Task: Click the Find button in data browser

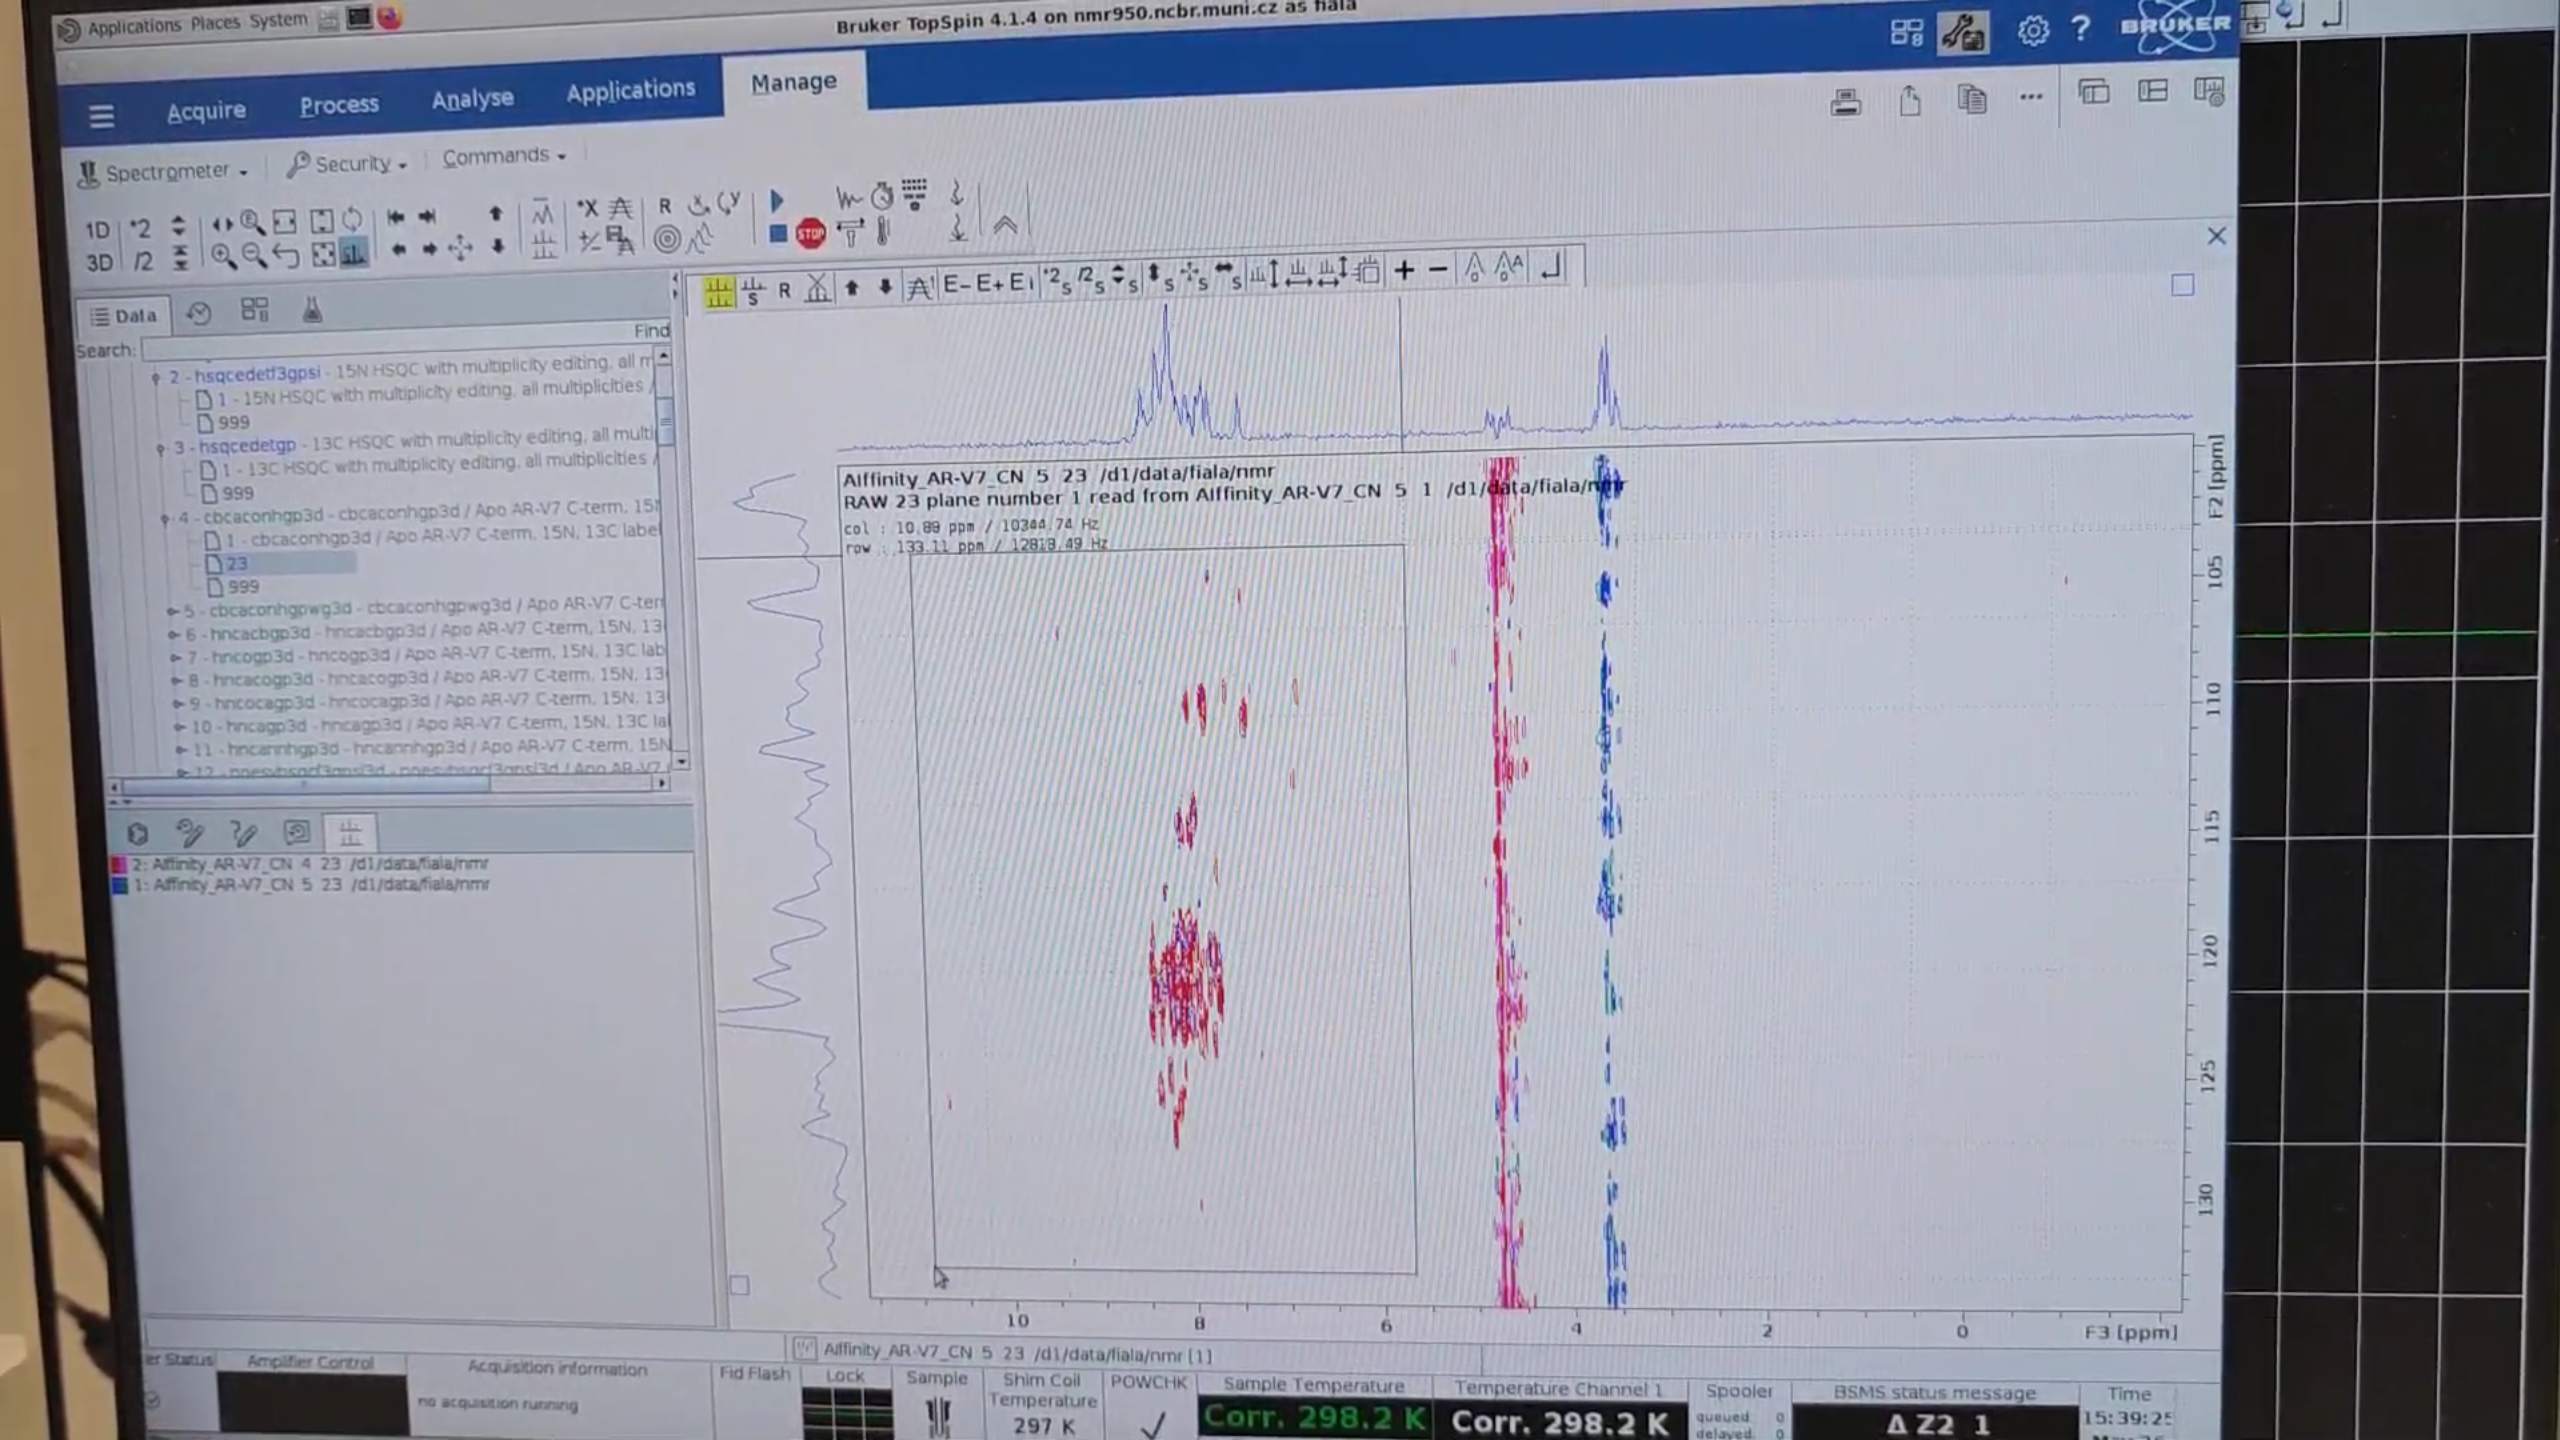Action: click(650, 330)
